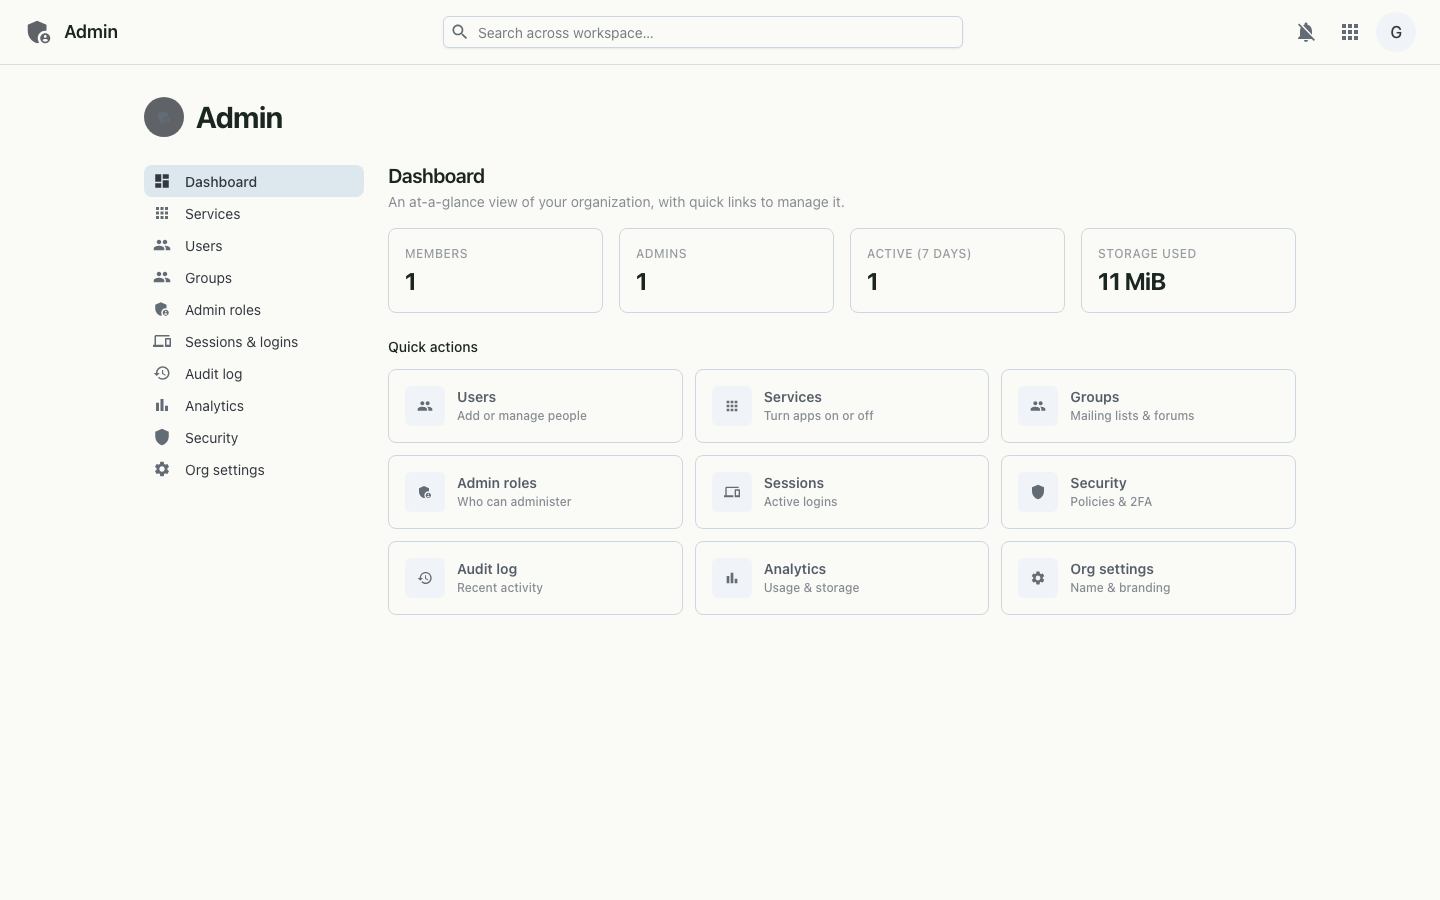Open Groups in the sidebar

coord(254,277)
